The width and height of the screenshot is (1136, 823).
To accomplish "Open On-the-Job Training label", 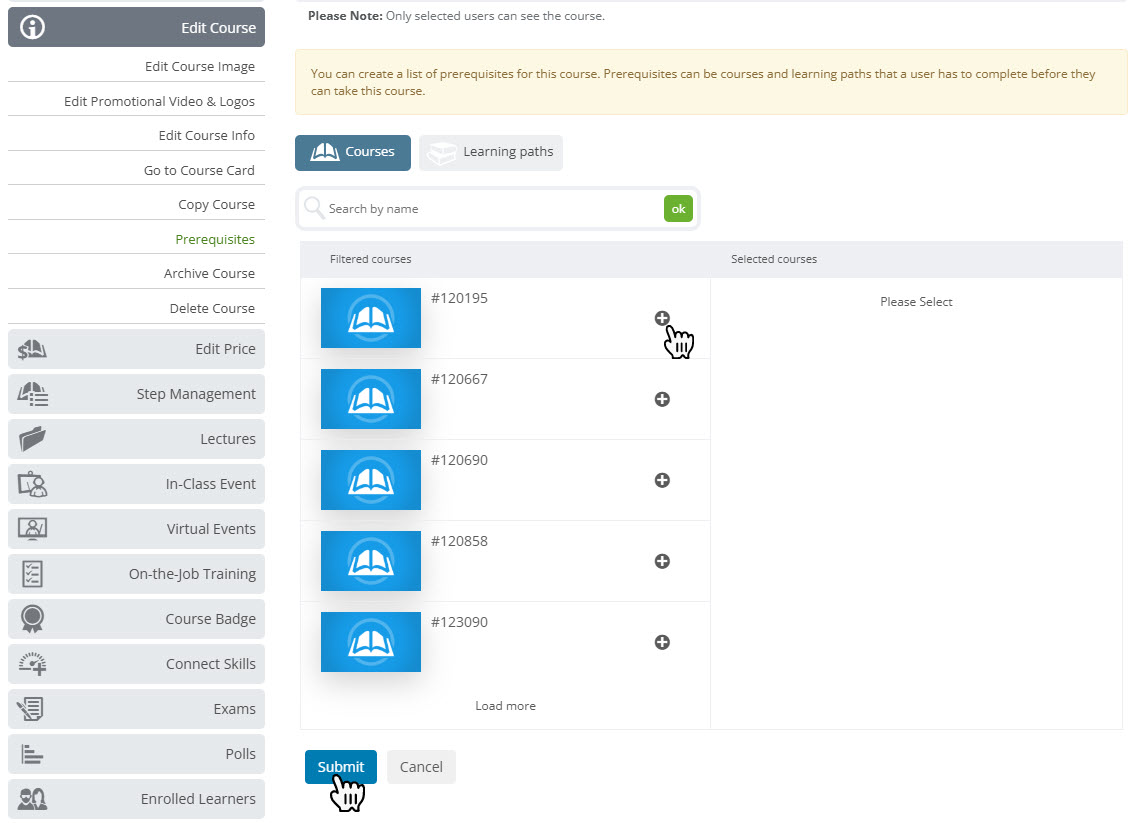I will 192,574.
